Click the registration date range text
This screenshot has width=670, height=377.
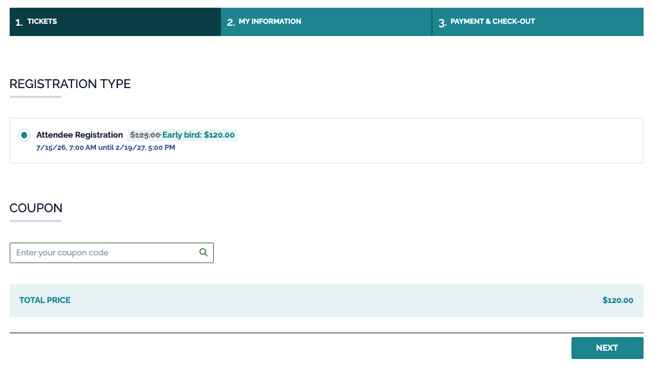(106, 147)
